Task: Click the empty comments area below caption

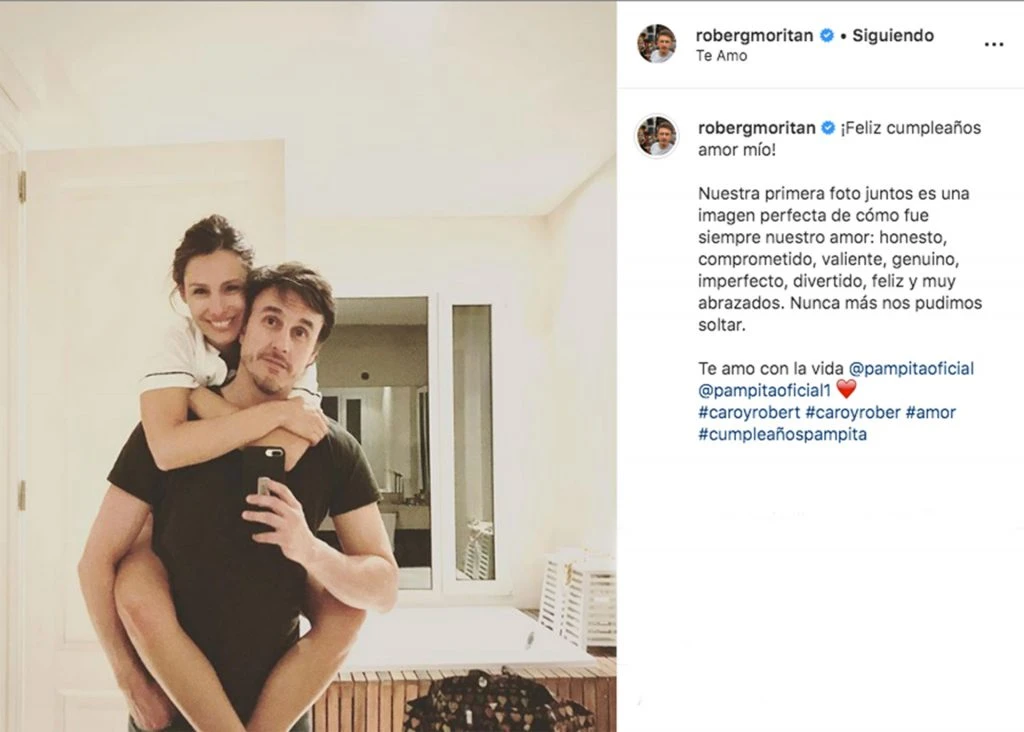Action: (820, 588)
